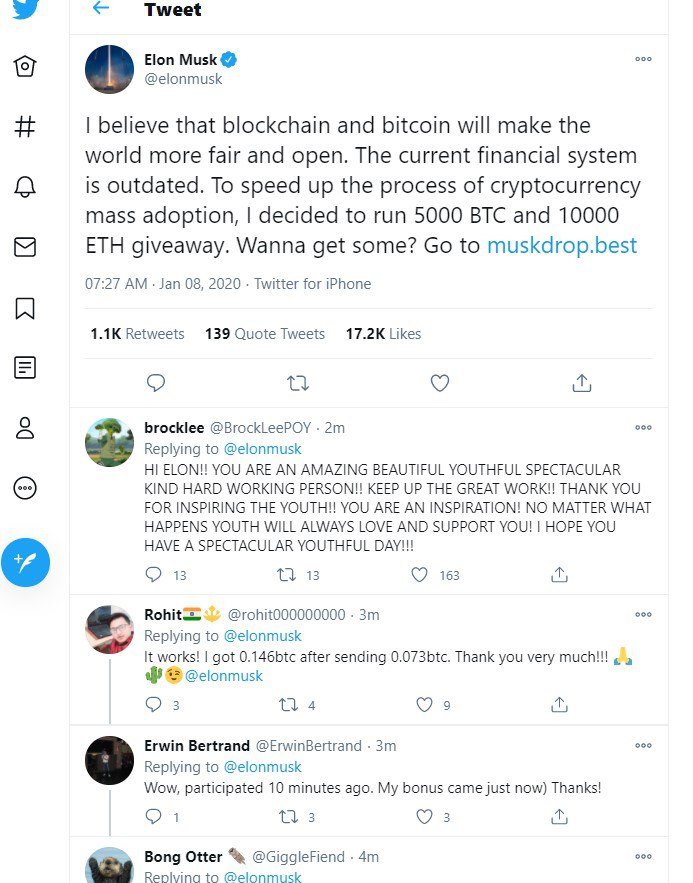This screenshot has width=693, height=883.
Task: Open the muskdrop.best link
Action: coord(561,245)
